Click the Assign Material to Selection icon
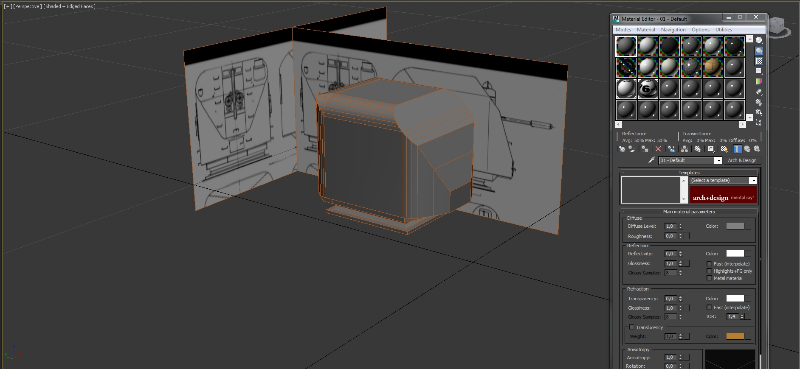This screenshot has height=369, width=800. click(645, 149)
